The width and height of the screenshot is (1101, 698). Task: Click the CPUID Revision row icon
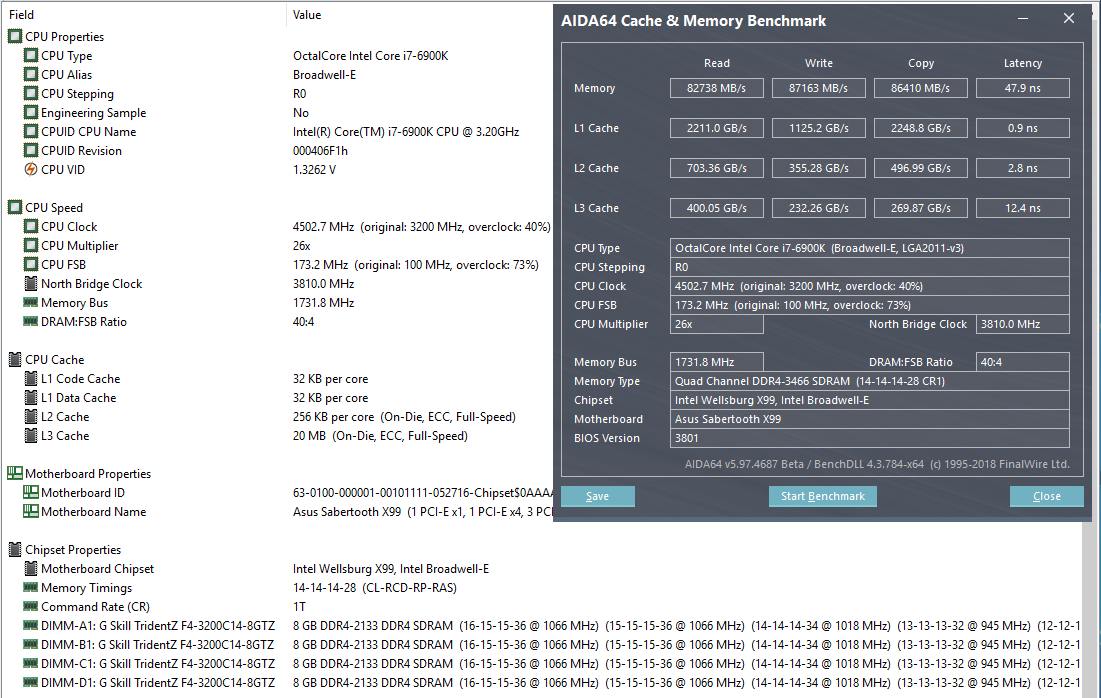[31, 150]
